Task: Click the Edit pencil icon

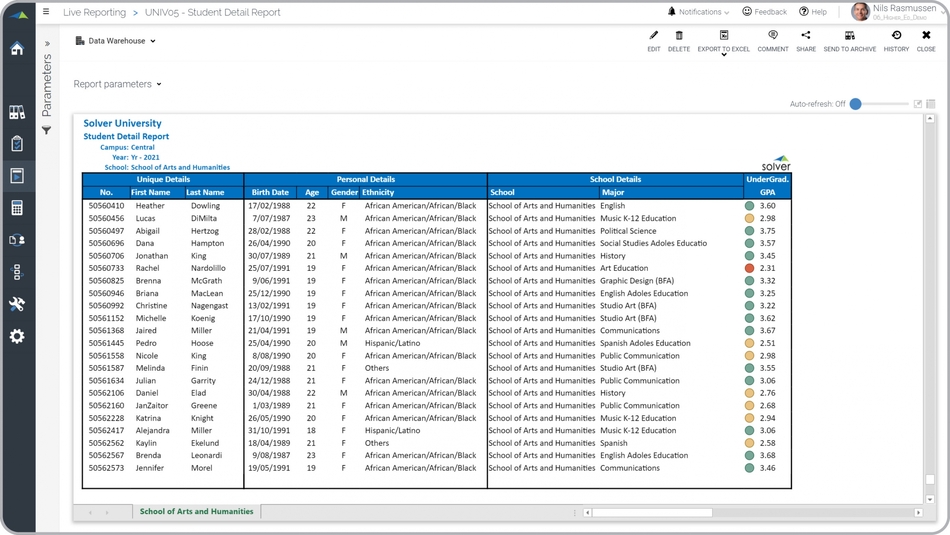Action: 654,36
